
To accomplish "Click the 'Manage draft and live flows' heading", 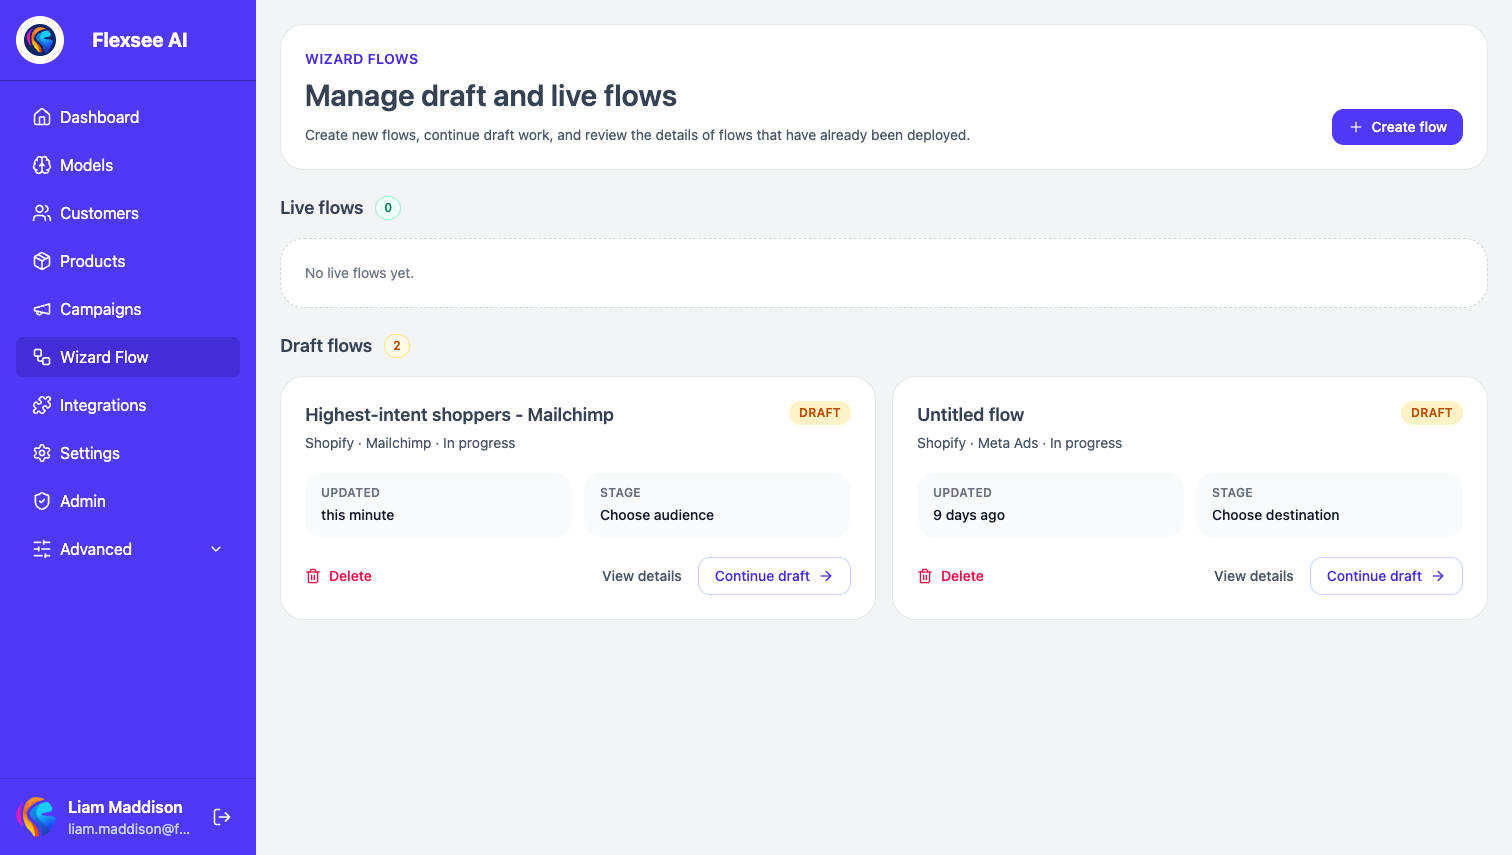I will coord(491,96).
